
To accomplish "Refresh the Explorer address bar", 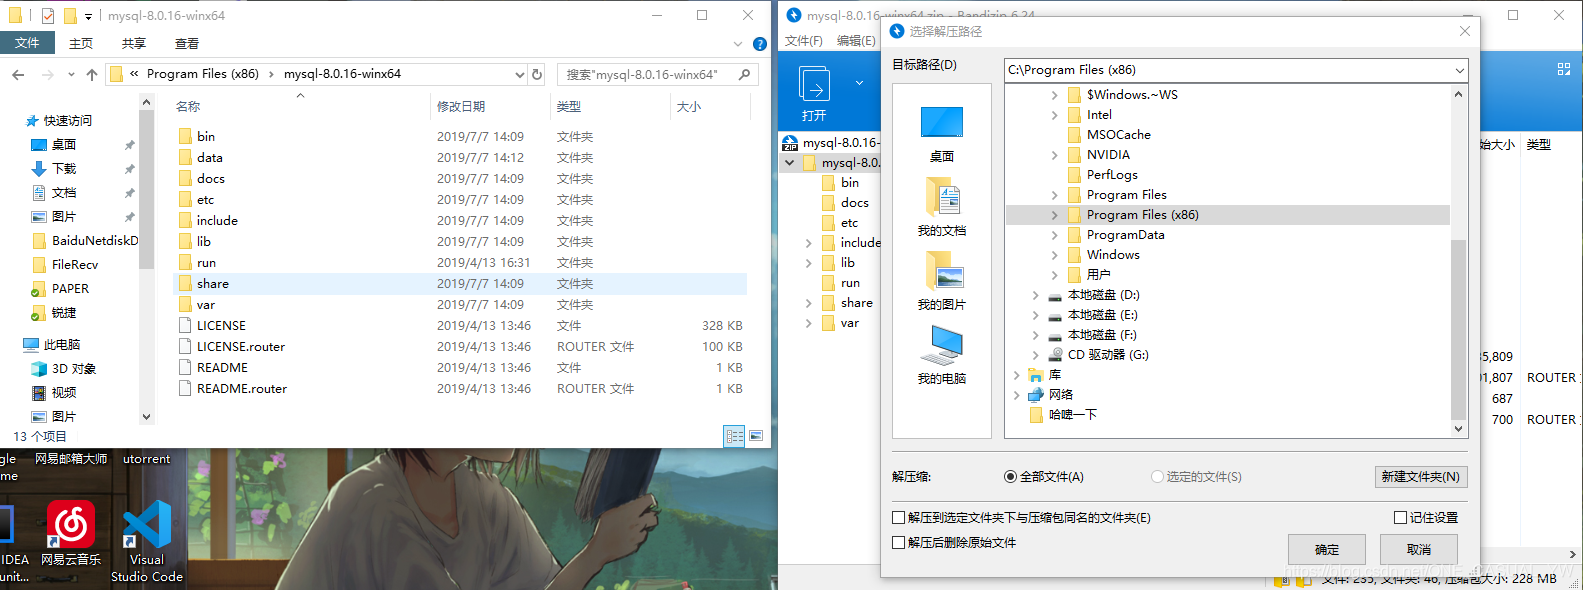I will pyautogui.click(x=537, y=74).
